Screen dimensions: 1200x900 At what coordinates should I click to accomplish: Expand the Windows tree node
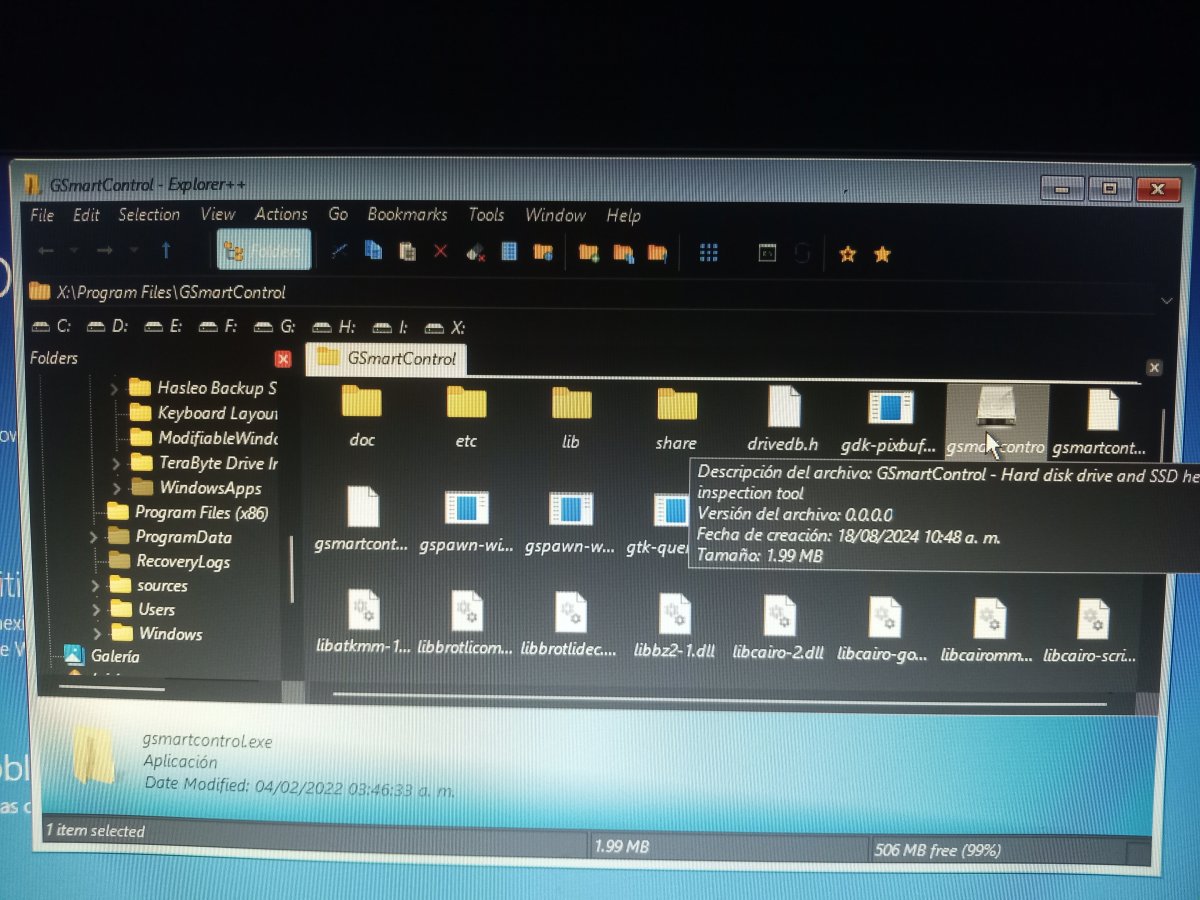point(96,633)
